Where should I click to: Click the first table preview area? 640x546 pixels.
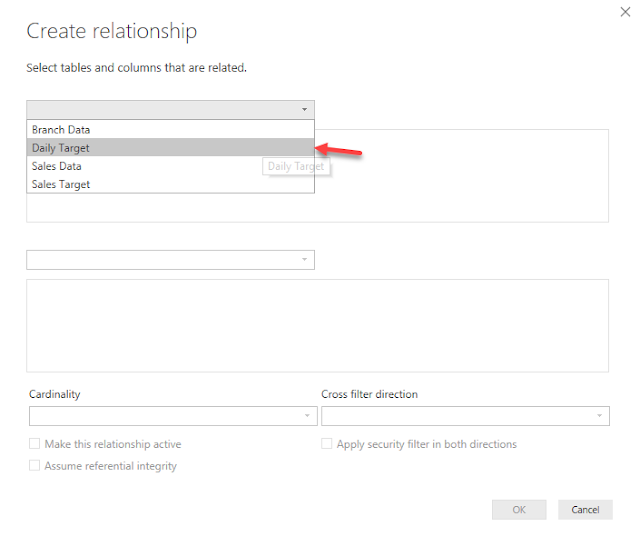point(460,176)
